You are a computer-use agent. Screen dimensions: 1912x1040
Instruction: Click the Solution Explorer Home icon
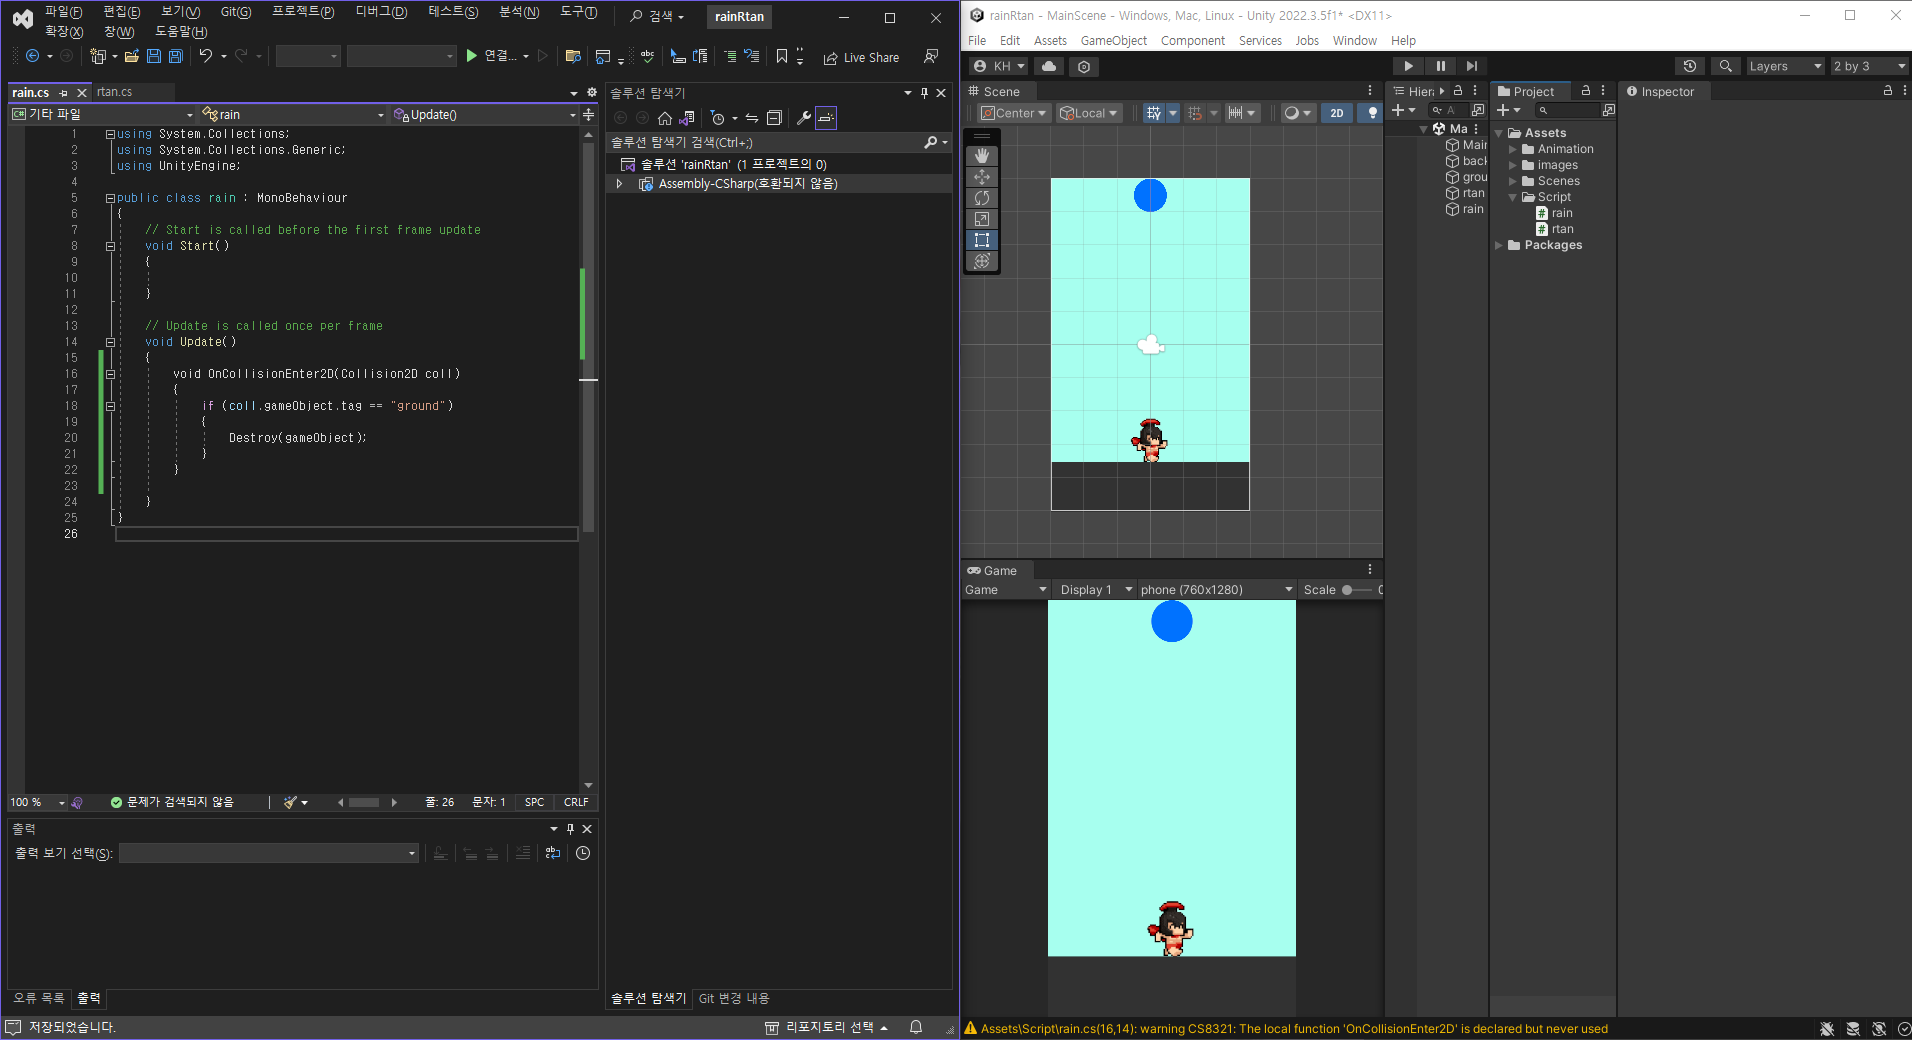(665, 118)
